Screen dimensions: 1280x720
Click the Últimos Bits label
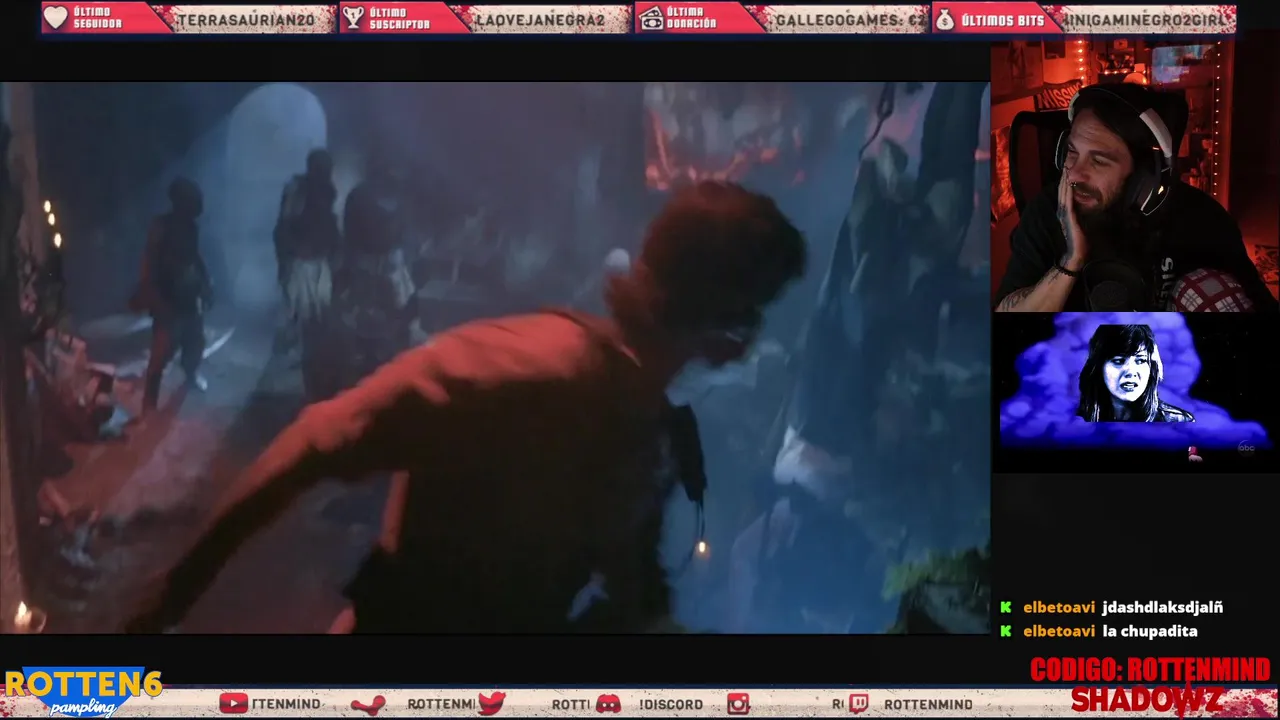coord(1003,20)
